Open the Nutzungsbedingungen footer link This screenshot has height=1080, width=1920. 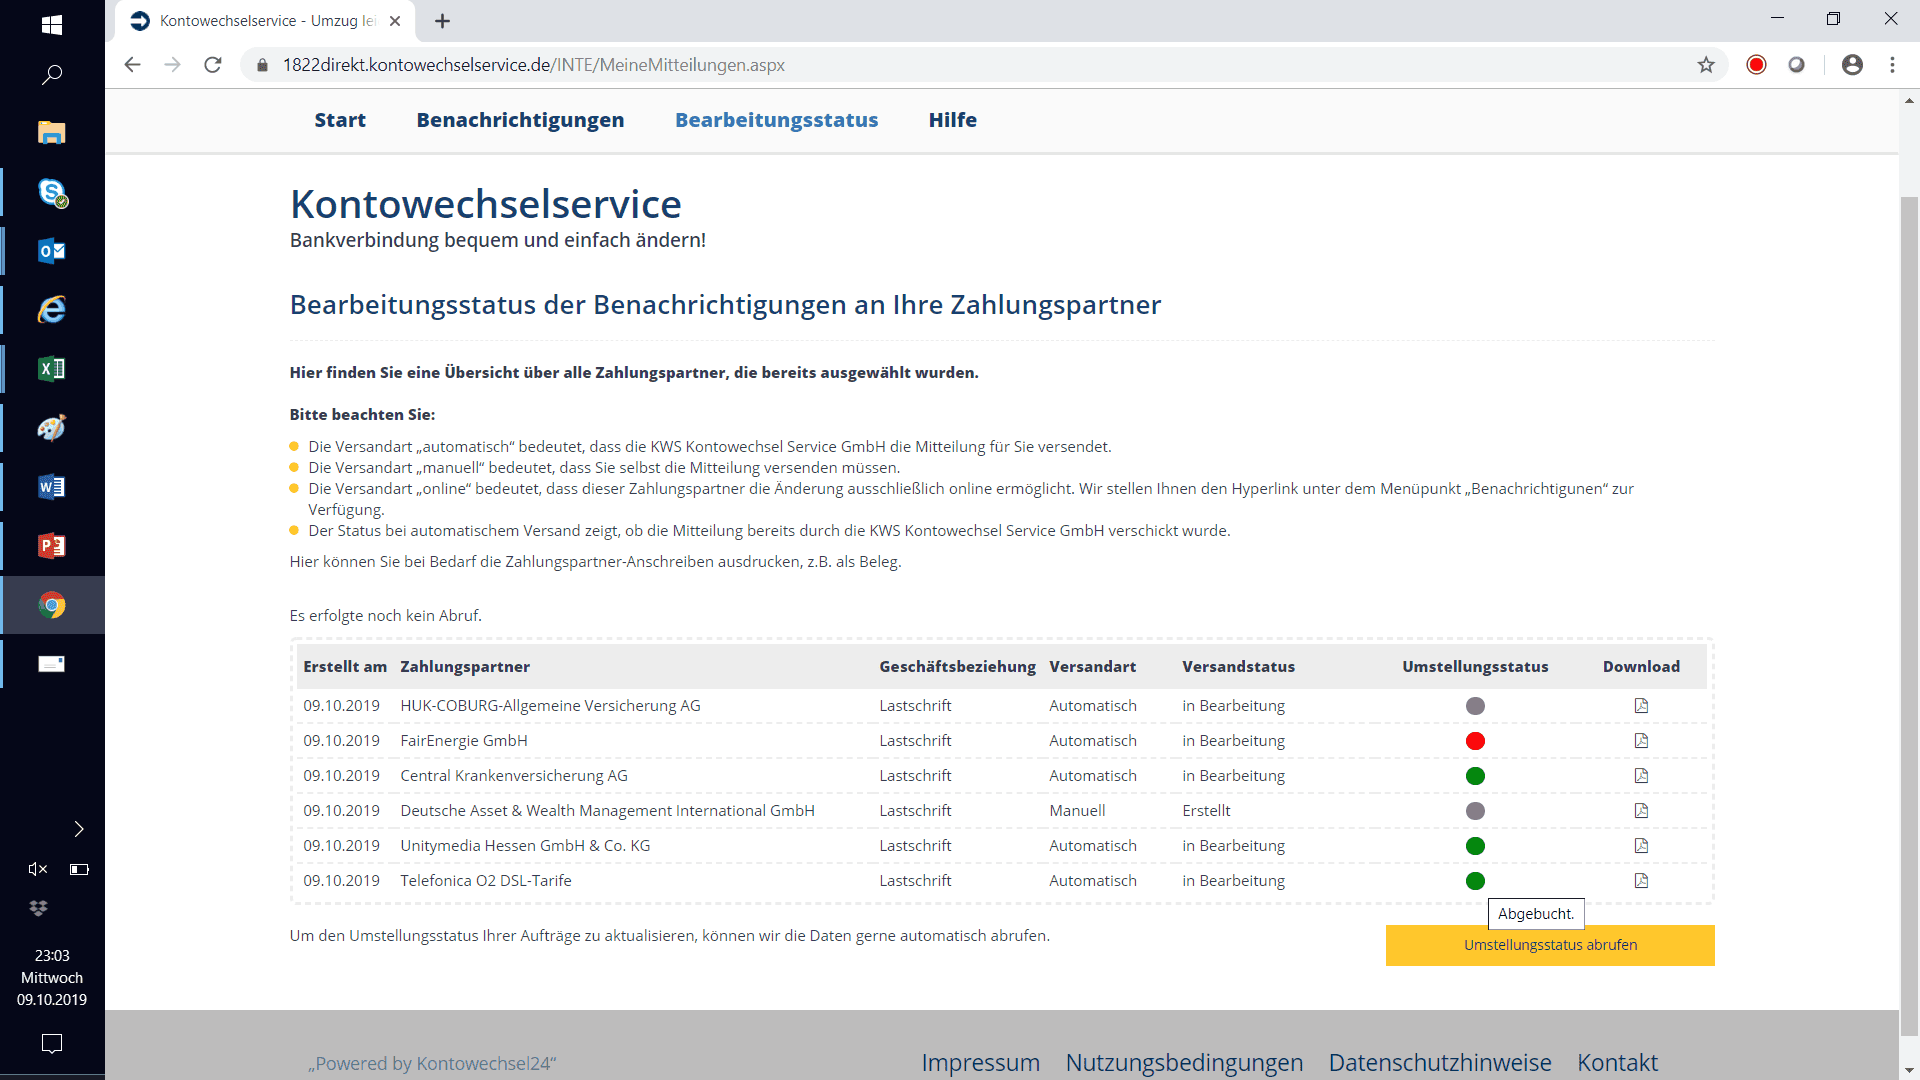pyautogui.click(x=1184, y=1062)
